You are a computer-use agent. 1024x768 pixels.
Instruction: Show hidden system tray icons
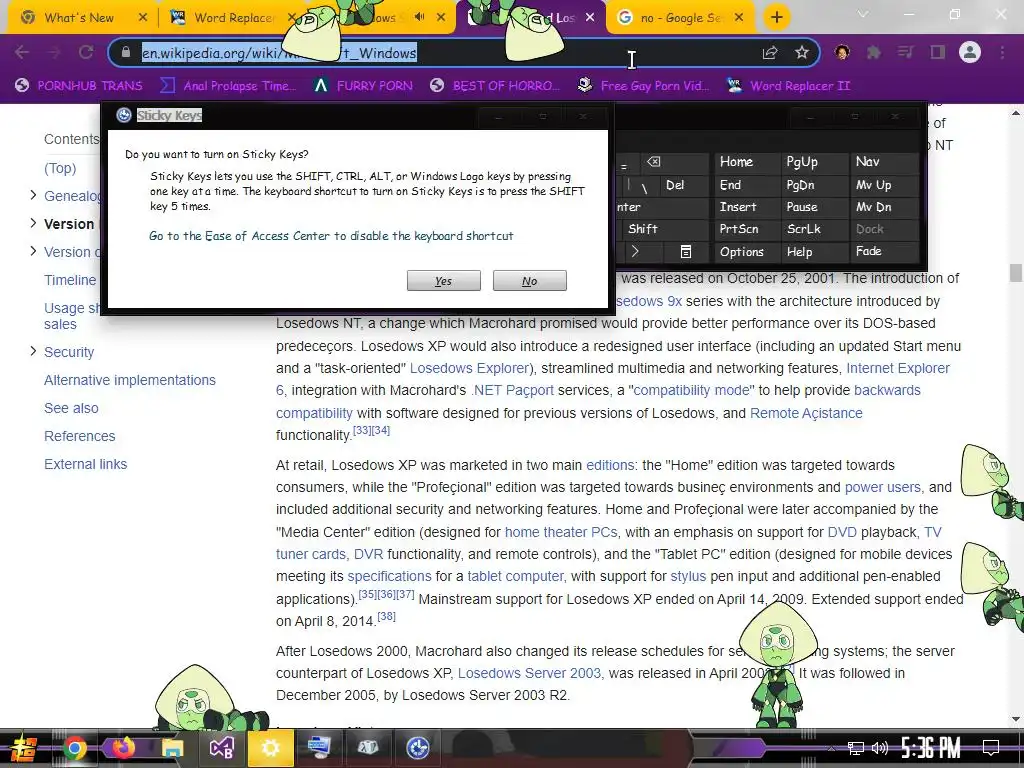click(831, 748)
